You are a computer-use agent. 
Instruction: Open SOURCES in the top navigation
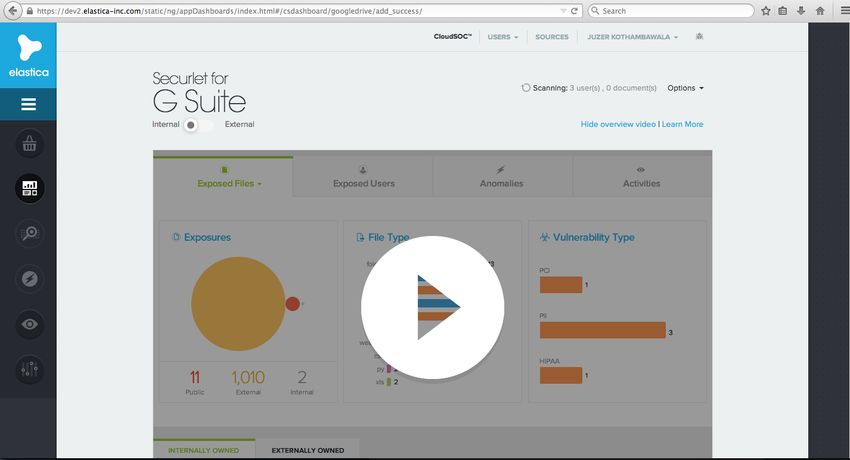coord(552,37)
